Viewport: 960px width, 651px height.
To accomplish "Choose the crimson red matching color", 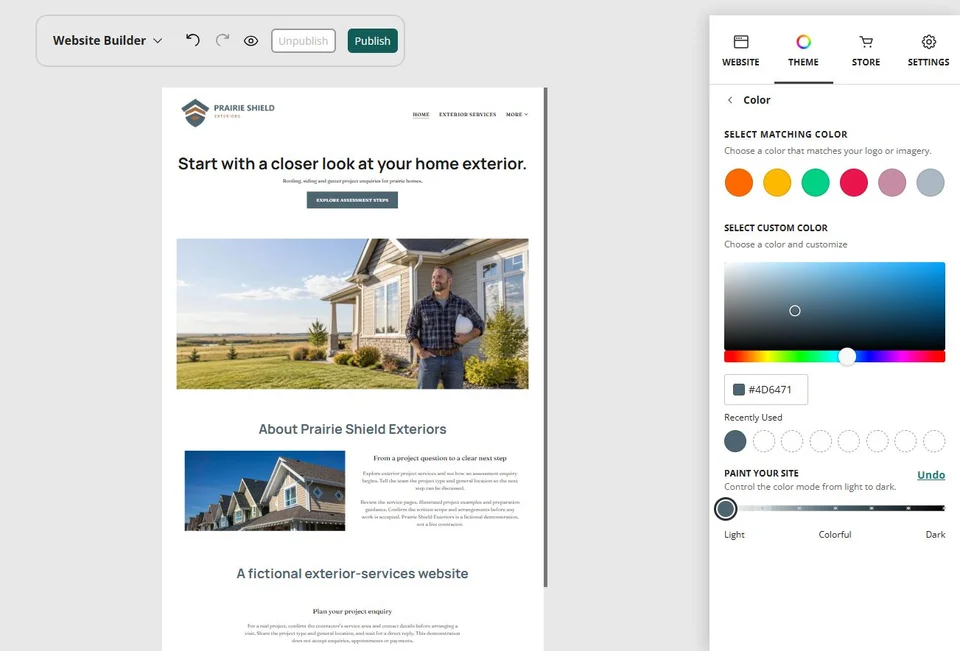I will pyautogui.click(x=853, y=183).
